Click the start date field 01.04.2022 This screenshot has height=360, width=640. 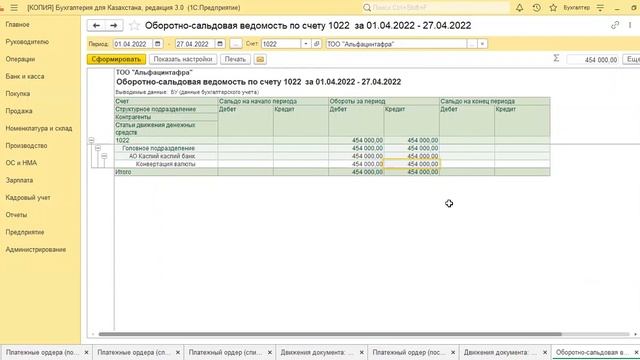click(133, 44)
